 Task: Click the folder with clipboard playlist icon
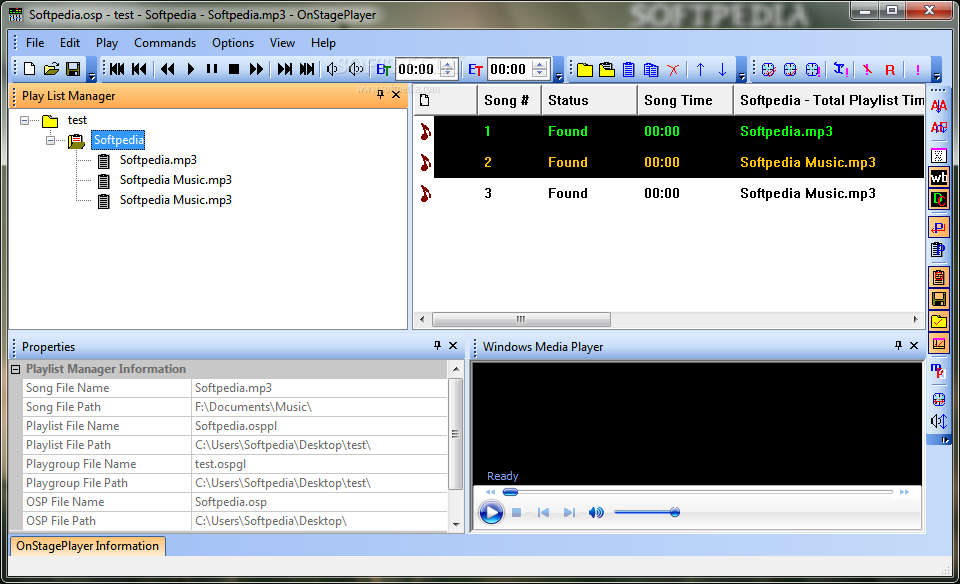pos(607,70)
